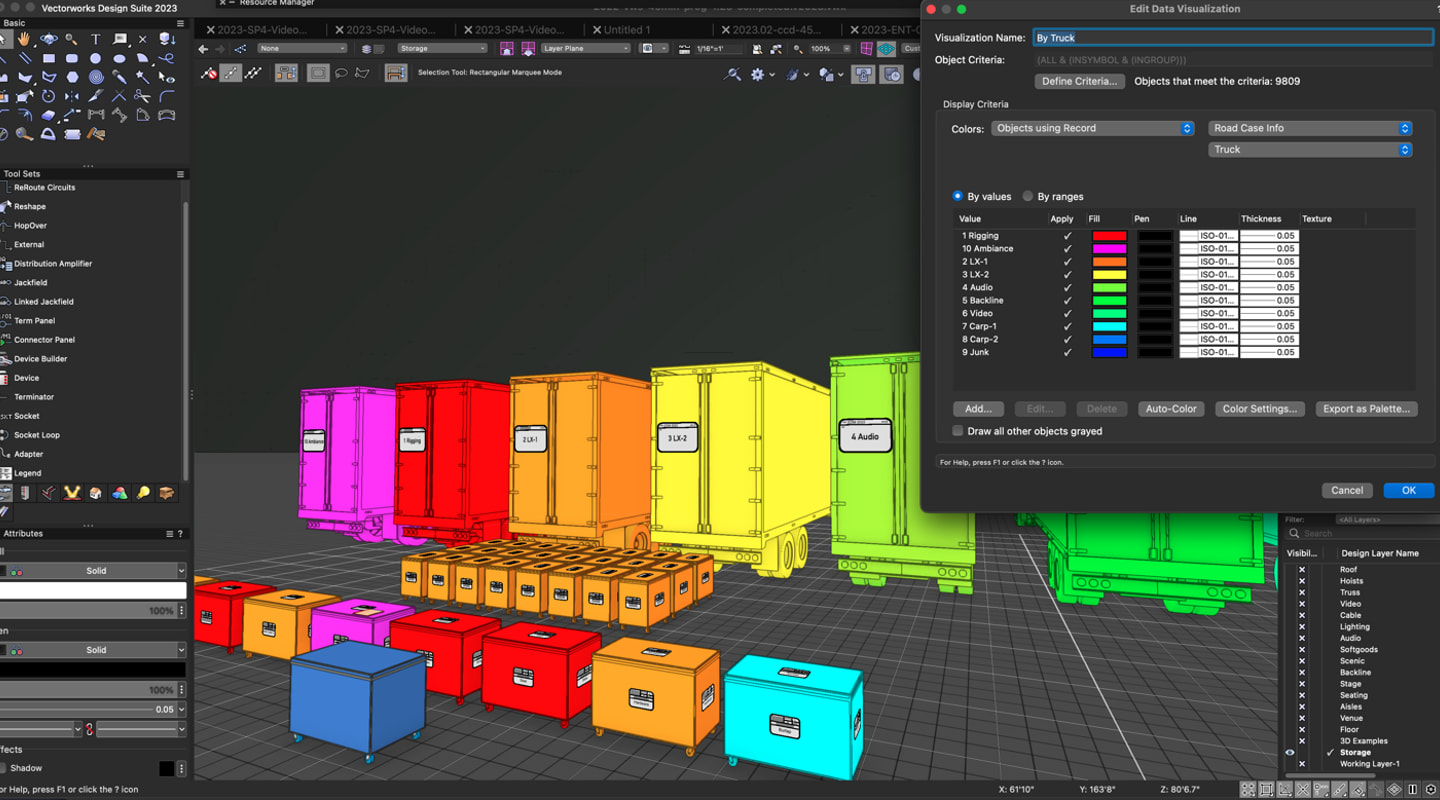The height and width of the screenshot is (800, 1440).
Task: Select the Protractor tool
Action: [x=48, y=134]
